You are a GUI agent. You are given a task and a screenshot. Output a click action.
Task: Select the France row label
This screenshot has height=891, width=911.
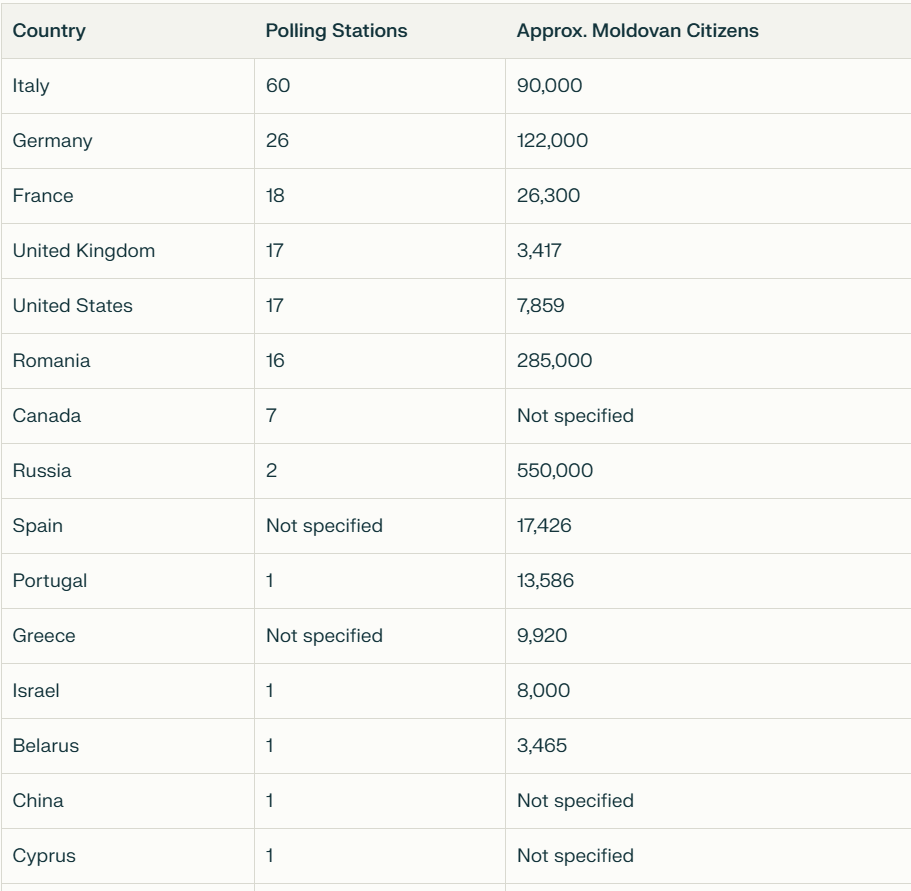click(43, 196)
